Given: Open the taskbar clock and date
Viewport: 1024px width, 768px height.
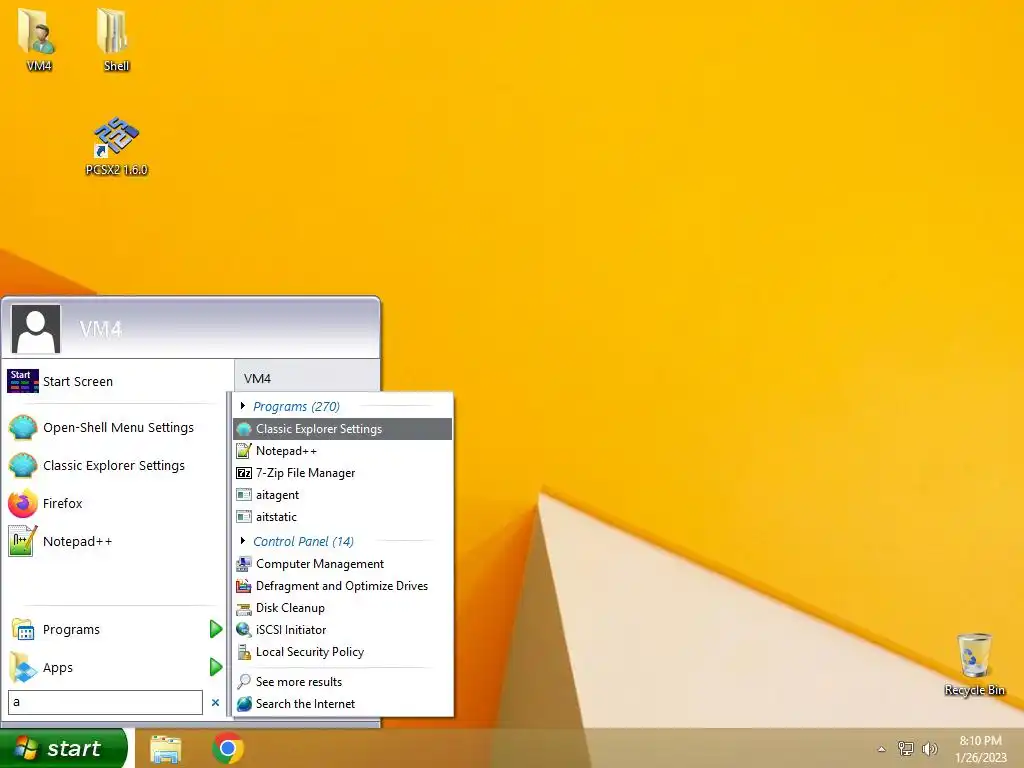Looking at the screenshot, I should [x=980, y=749].
